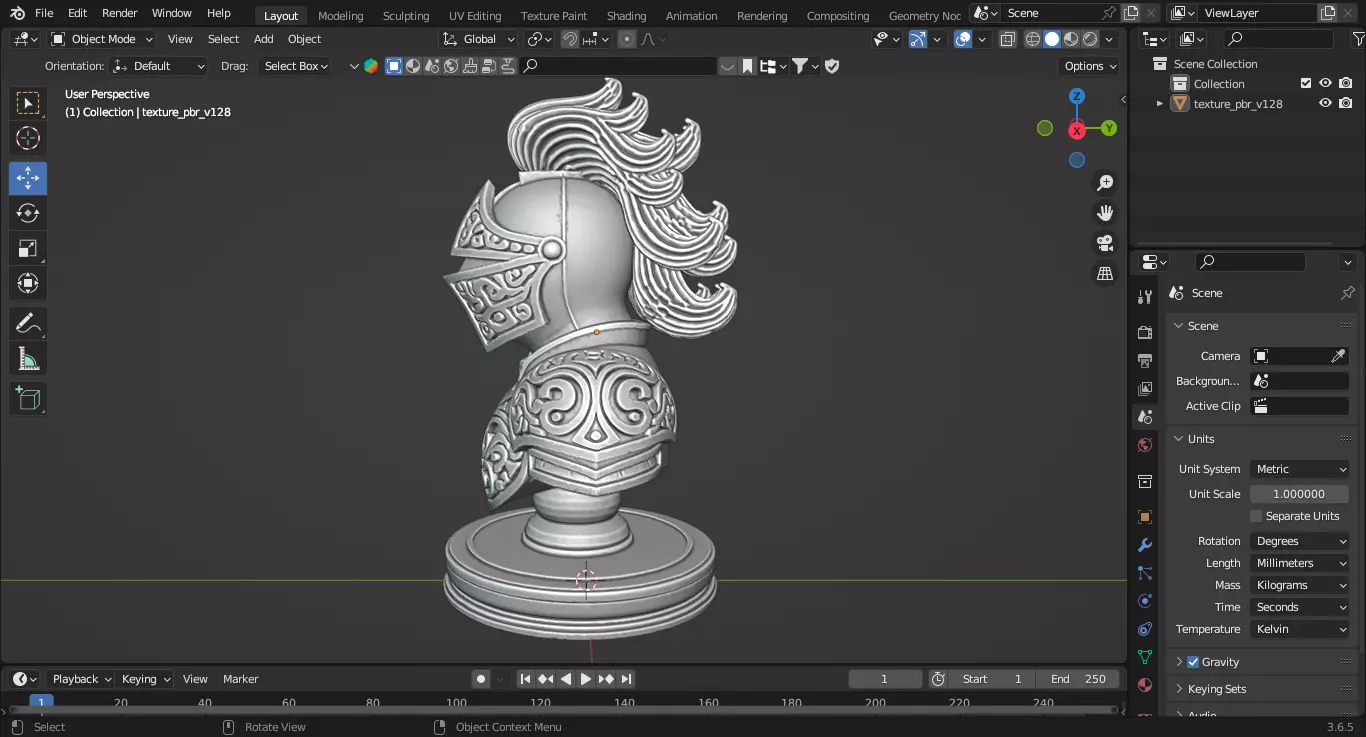Uncheck Collection exclude-from-view-layer checkbox

pos(1305,83)
